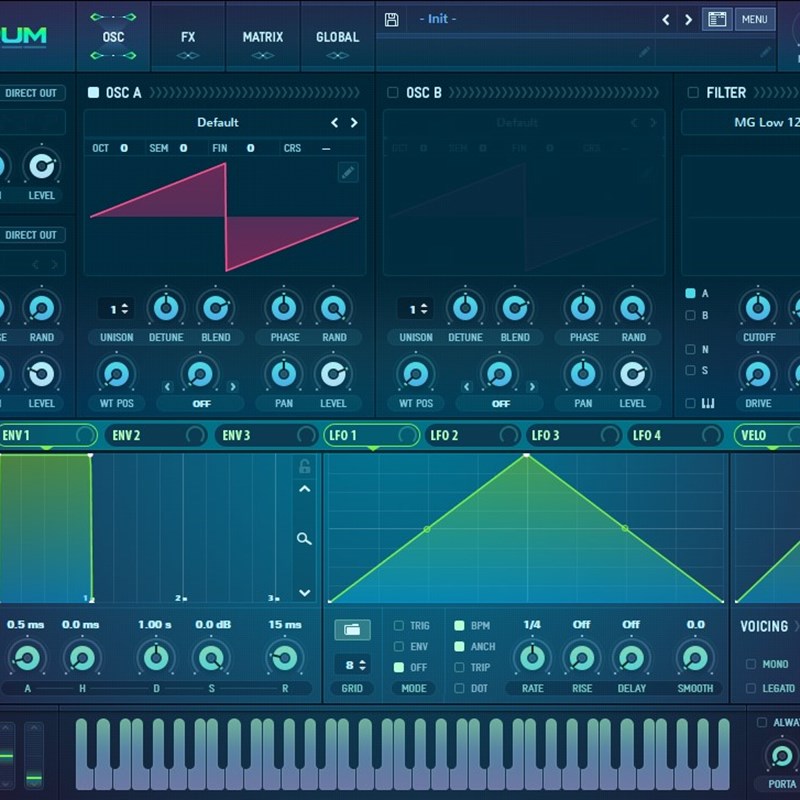Adjust the OSC A RAND knob
Image resolution: width=800 pixels, height=800 pixels.
point(333,308)
